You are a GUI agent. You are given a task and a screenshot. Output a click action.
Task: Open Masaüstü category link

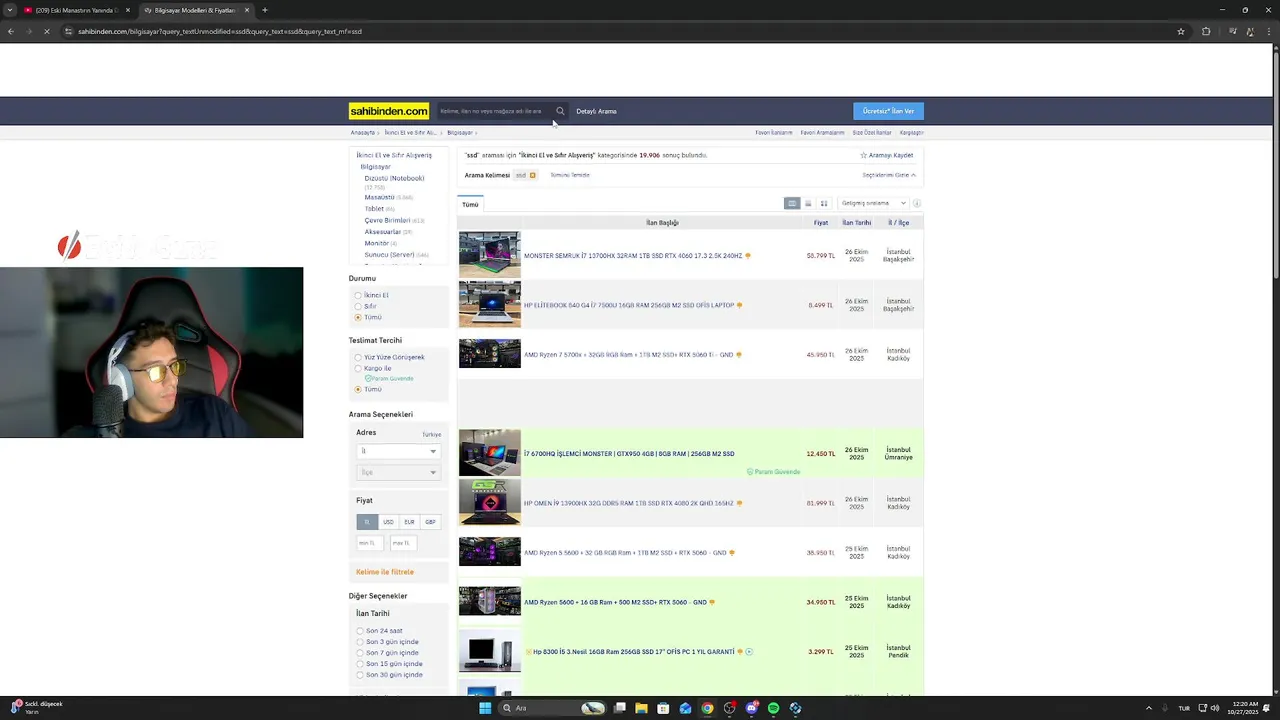[380, 197]
